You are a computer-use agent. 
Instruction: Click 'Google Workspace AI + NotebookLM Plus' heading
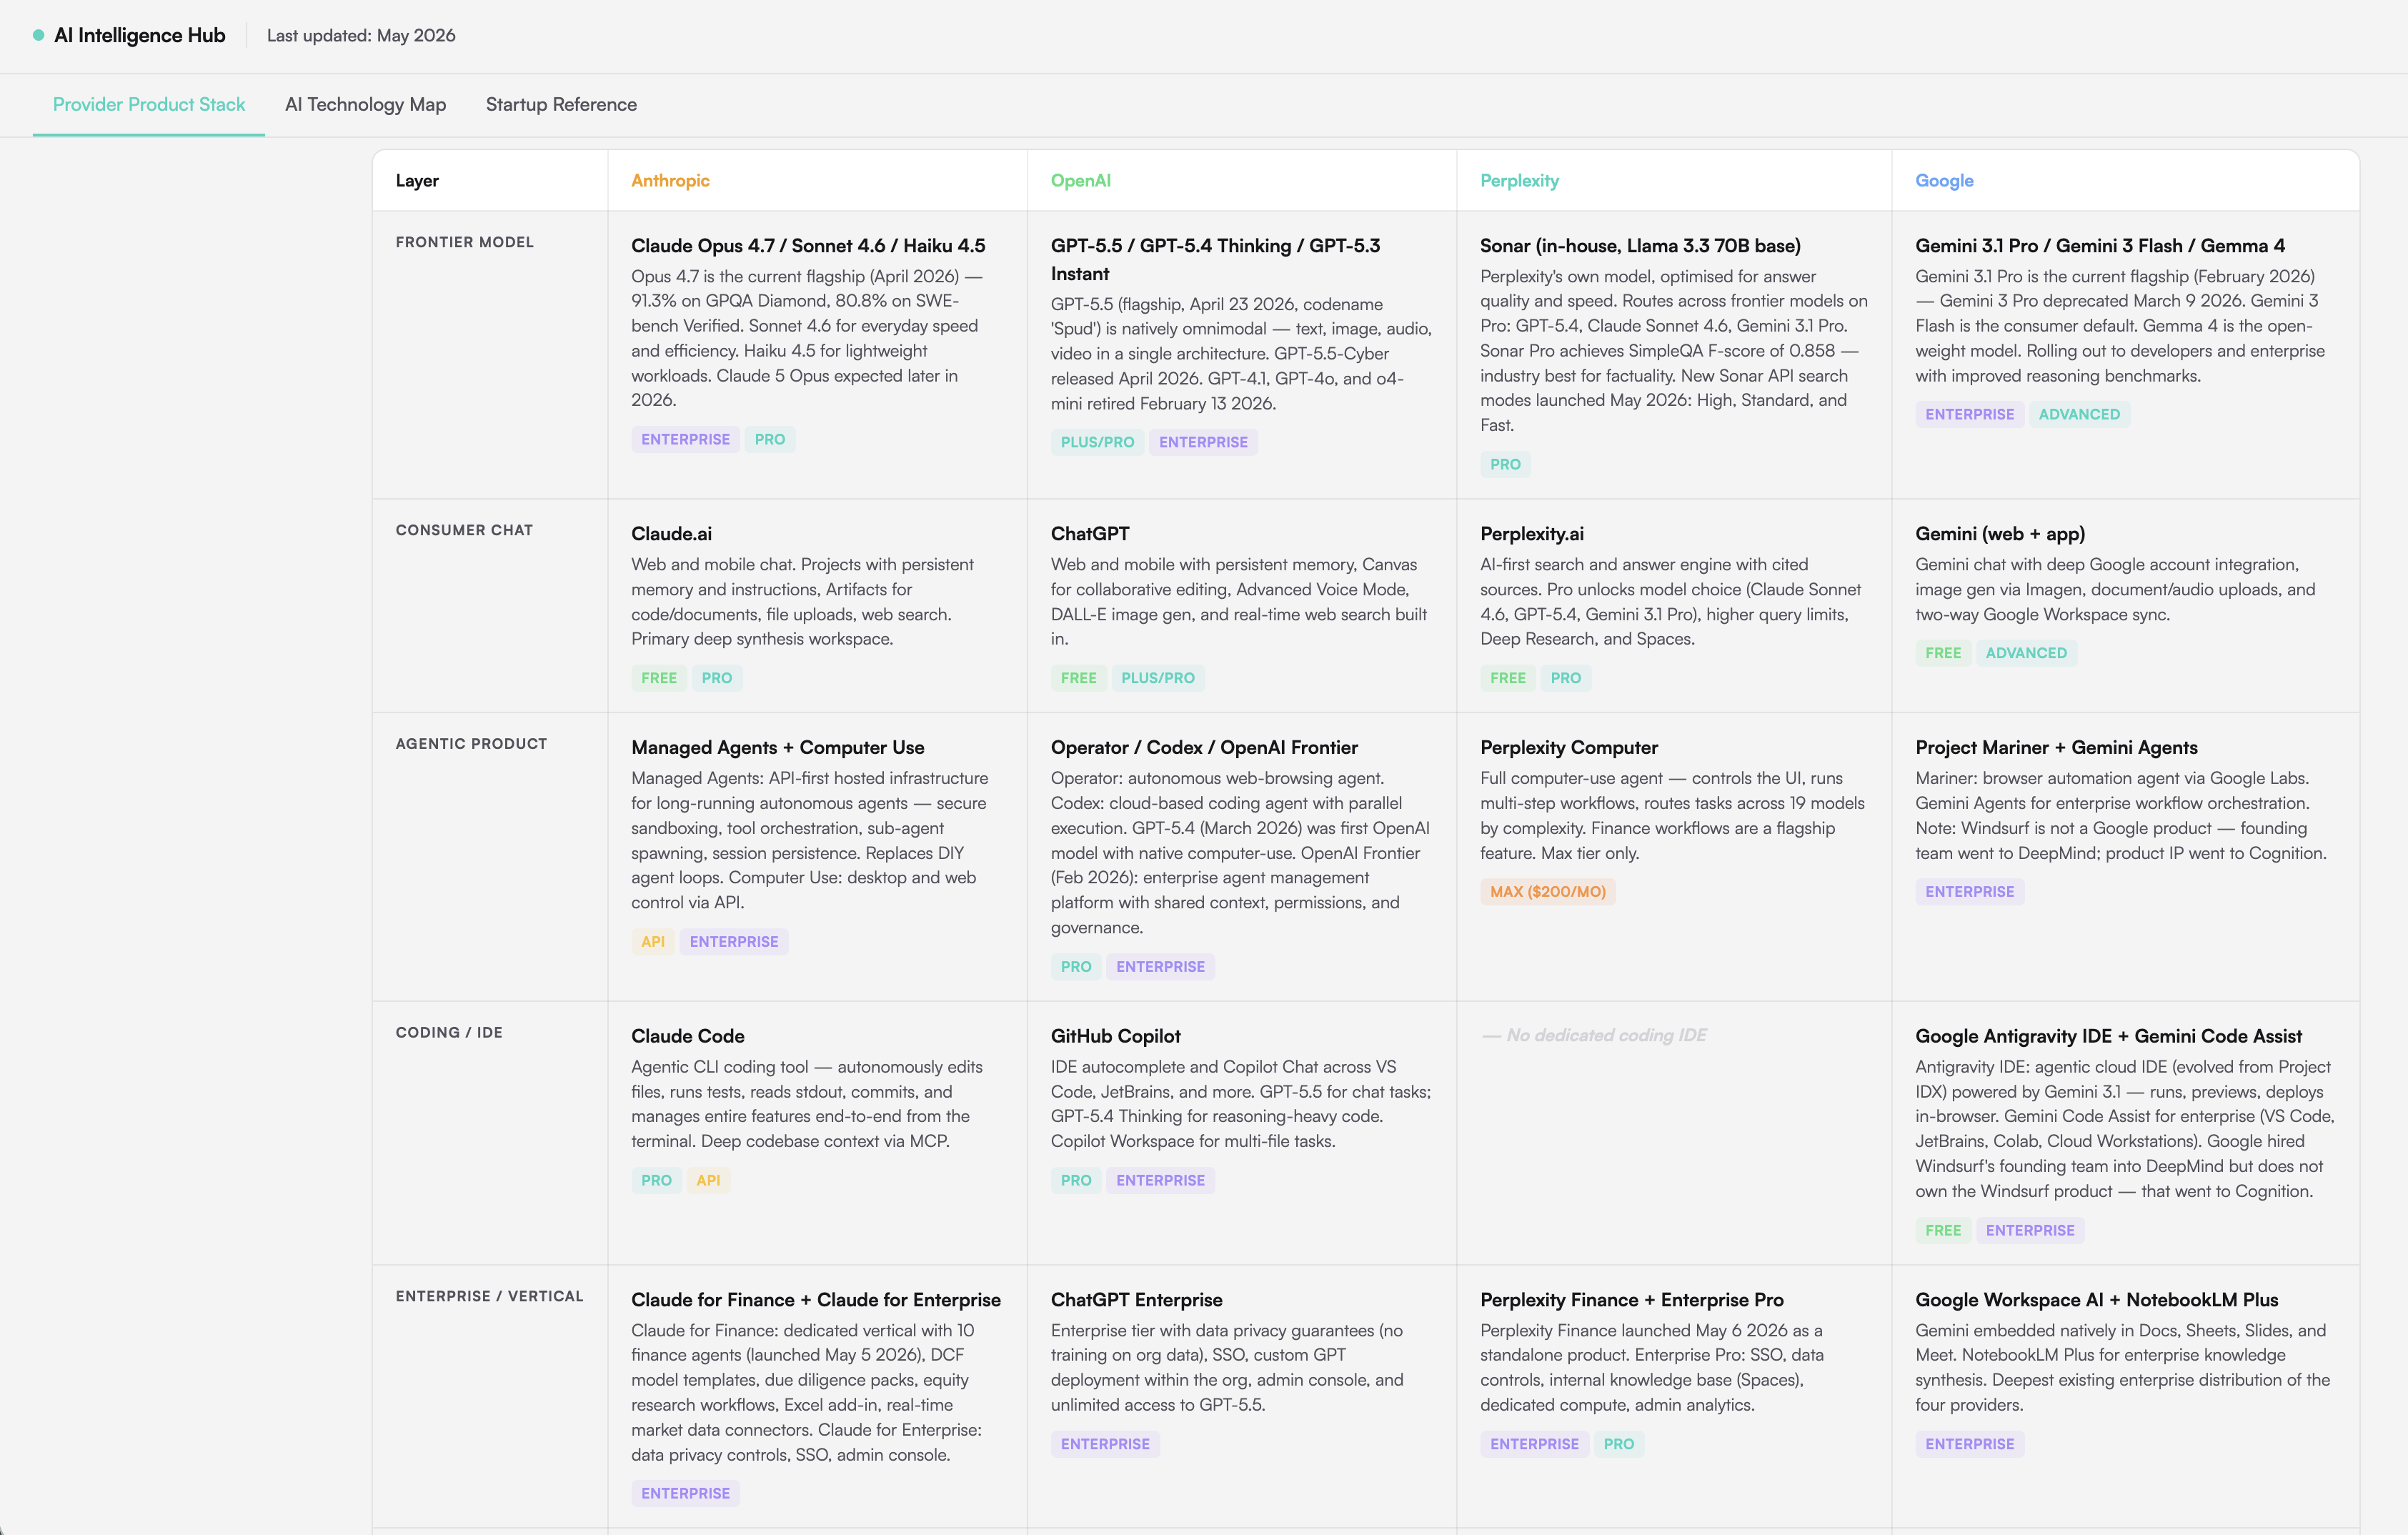(x=2096, y=1299)
